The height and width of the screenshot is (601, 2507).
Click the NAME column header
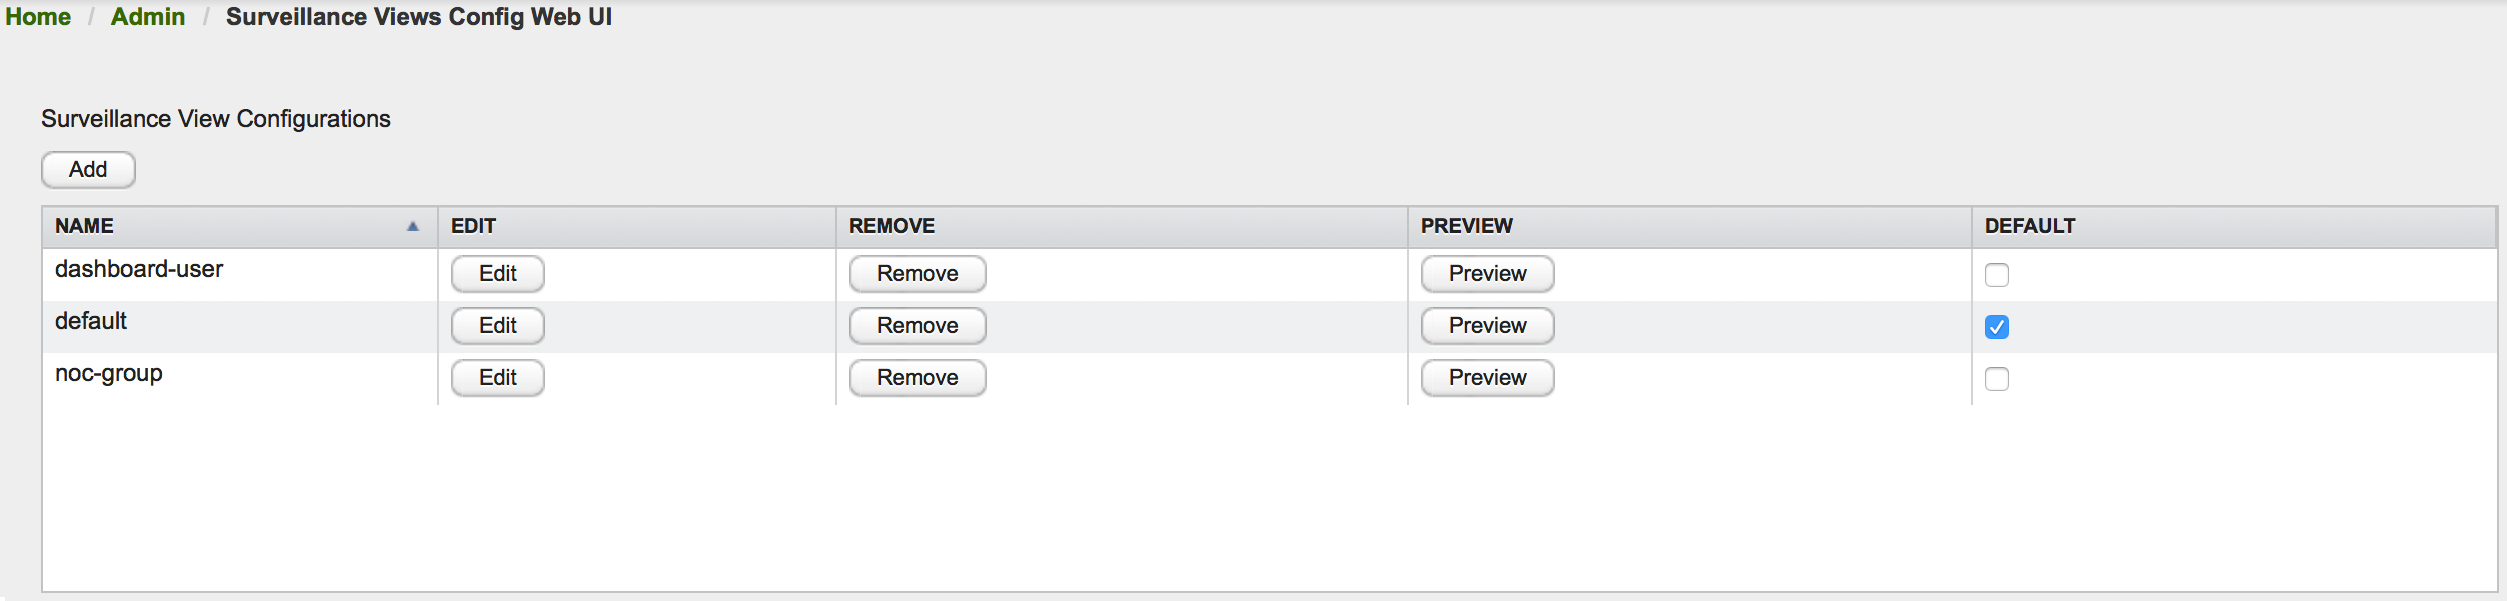coord(83,226)
